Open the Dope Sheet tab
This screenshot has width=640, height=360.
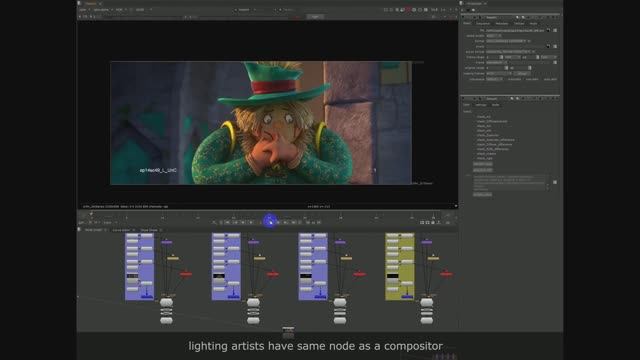click(x=149, y=230)
